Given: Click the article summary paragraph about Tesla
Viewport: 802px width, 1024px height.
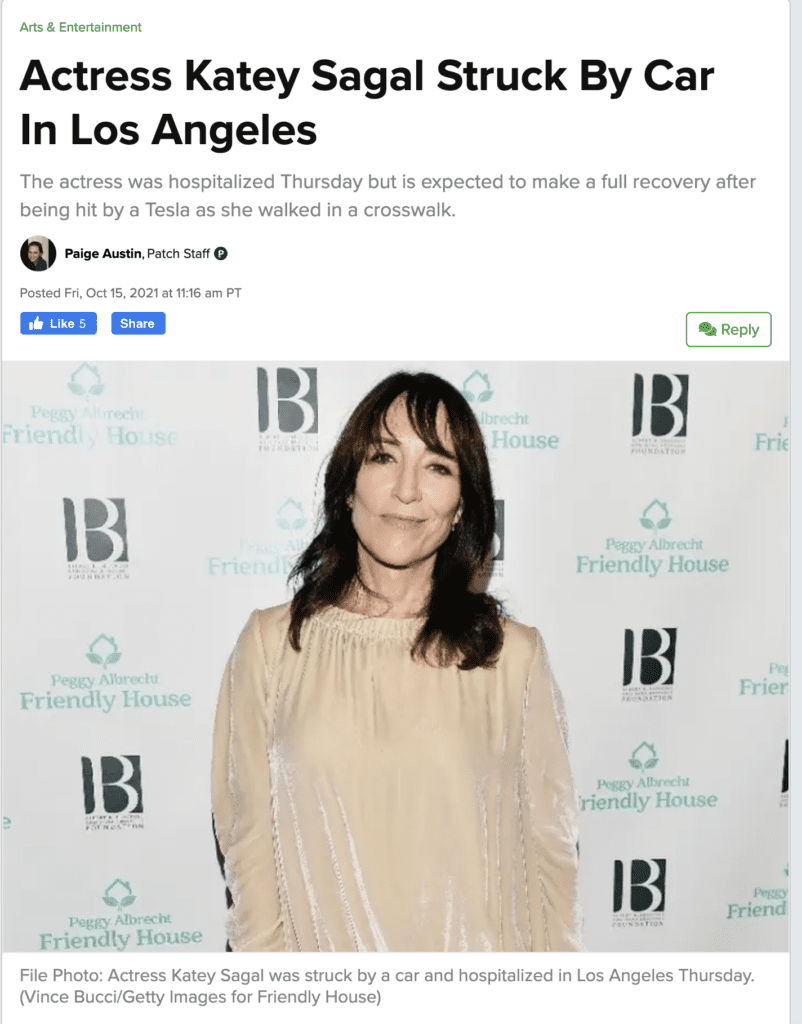Looking at the screenshot, I should pos(387,195).
